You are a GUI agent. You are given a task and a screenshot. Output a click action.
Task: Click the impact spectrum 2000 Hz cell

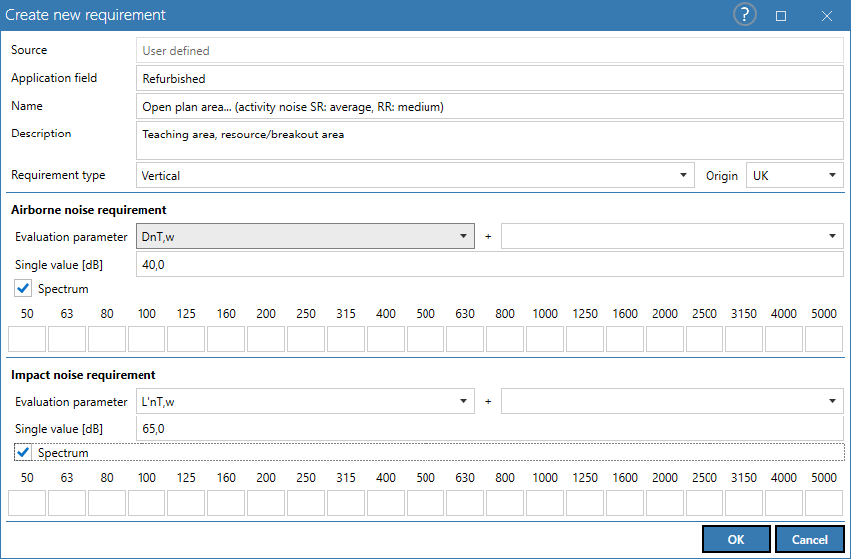665,503
